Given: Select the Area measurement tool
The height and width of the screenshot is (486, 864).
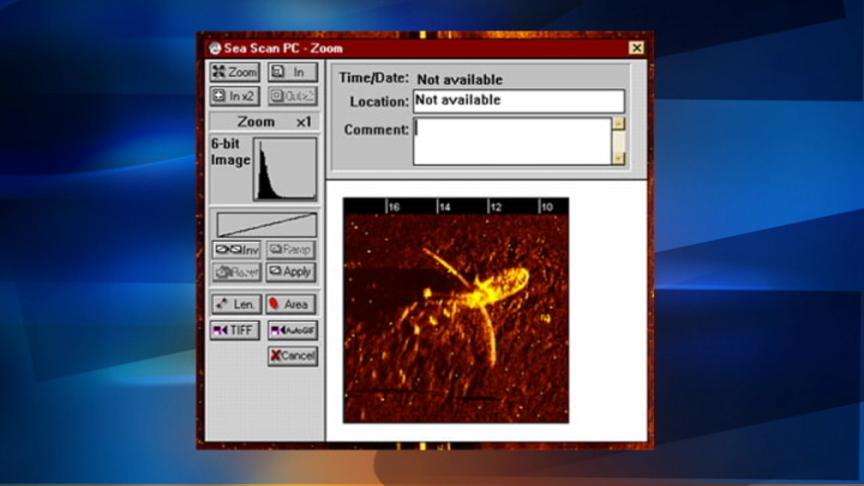Looking at the screenshot, I should tap(291, 304).
